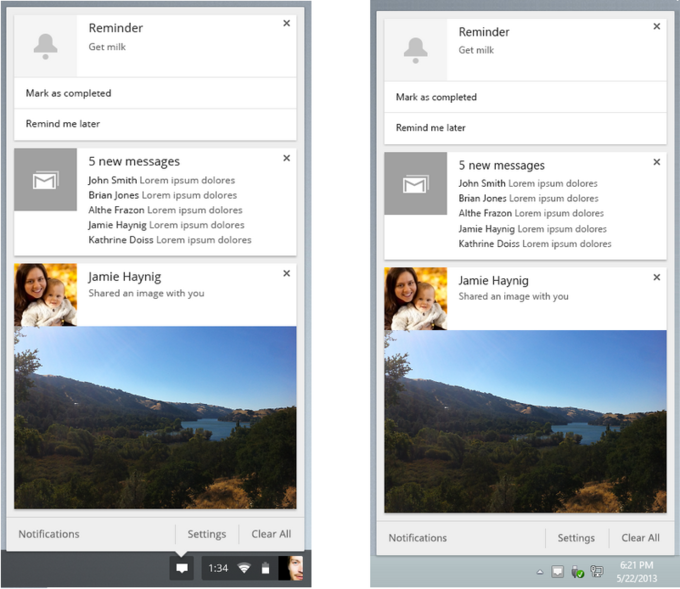The image size is (680, 589).
Task: Click Remind me later in right panel
Action: click(525, 128)
